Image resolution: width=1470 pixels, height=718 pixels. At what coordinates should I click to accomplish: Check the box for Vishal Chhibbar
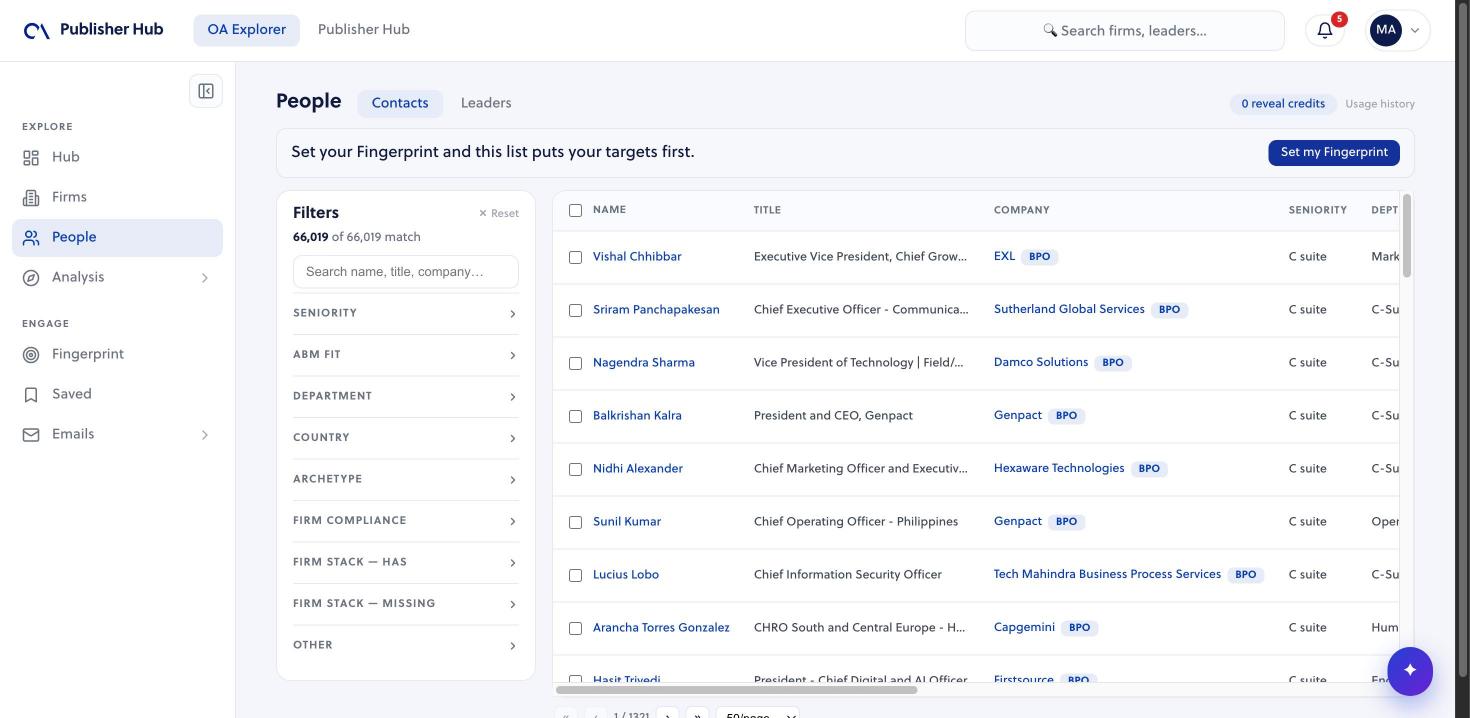575,257
